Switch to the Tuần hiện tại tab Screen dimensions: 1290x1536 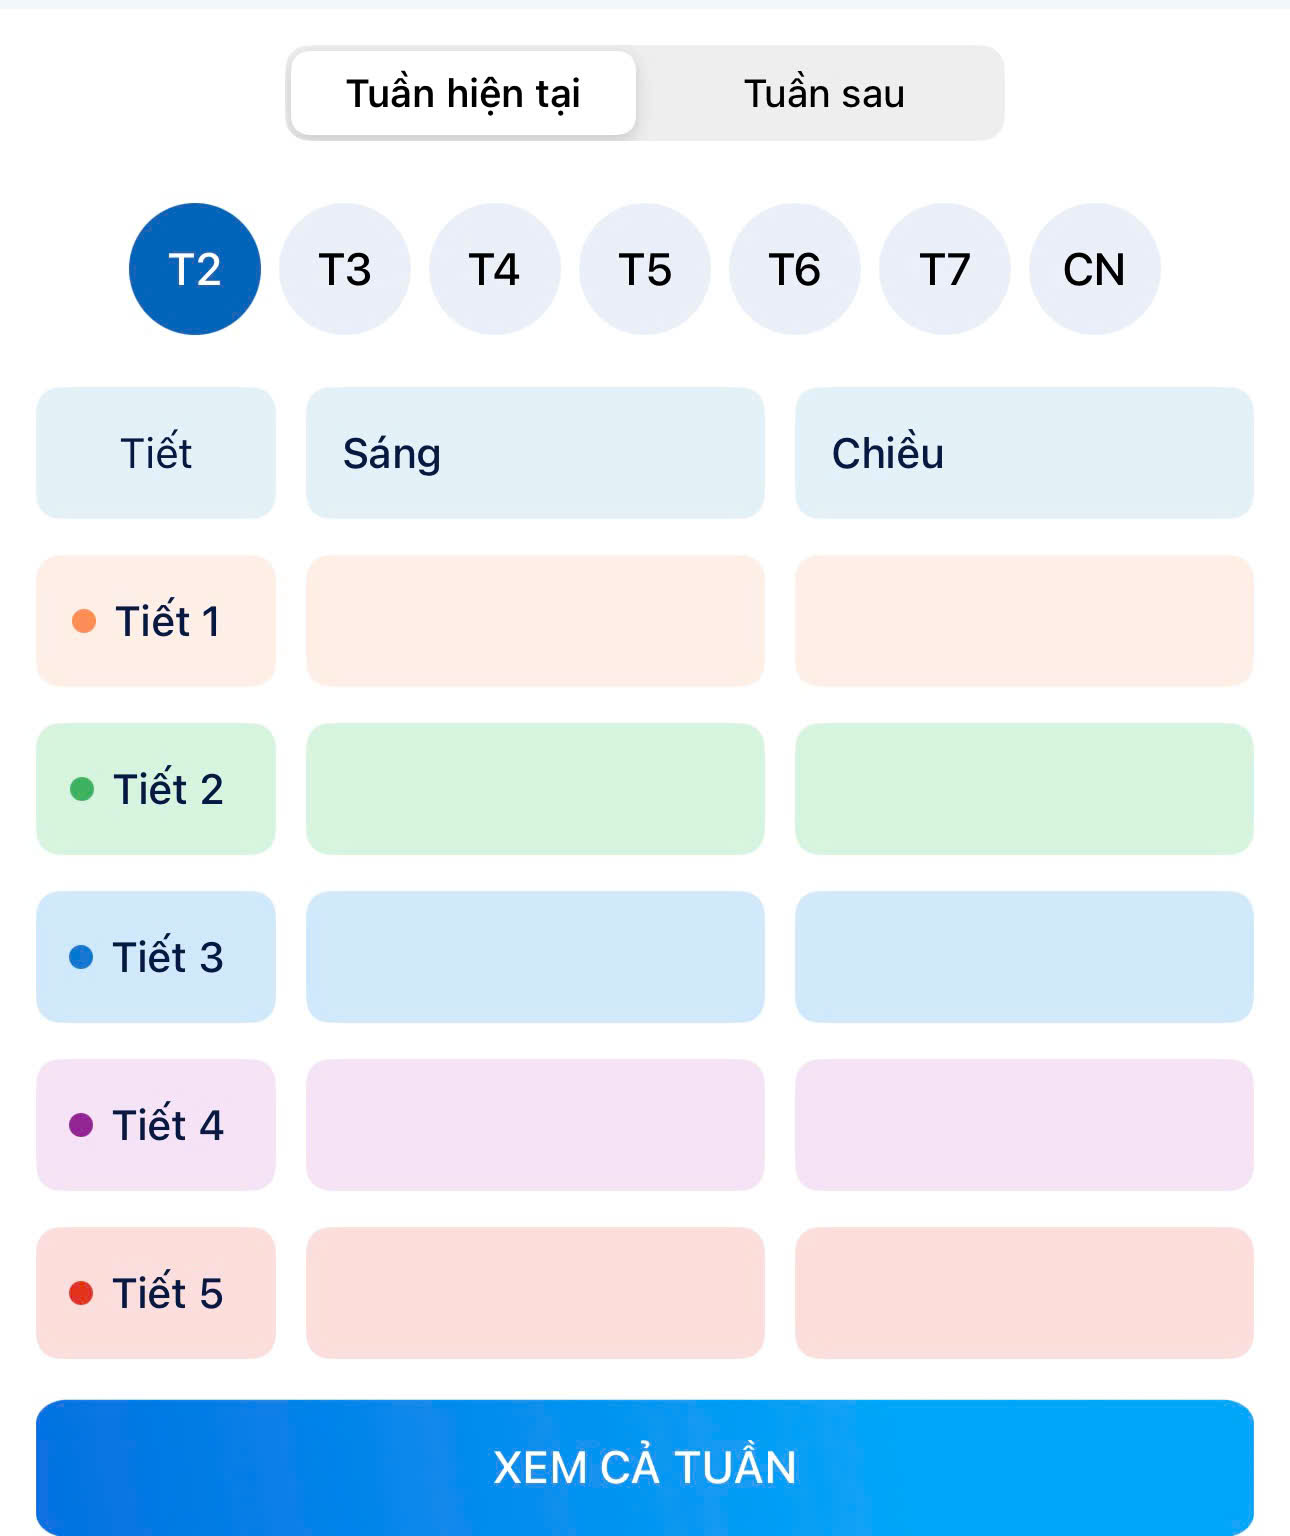point(463,93)
